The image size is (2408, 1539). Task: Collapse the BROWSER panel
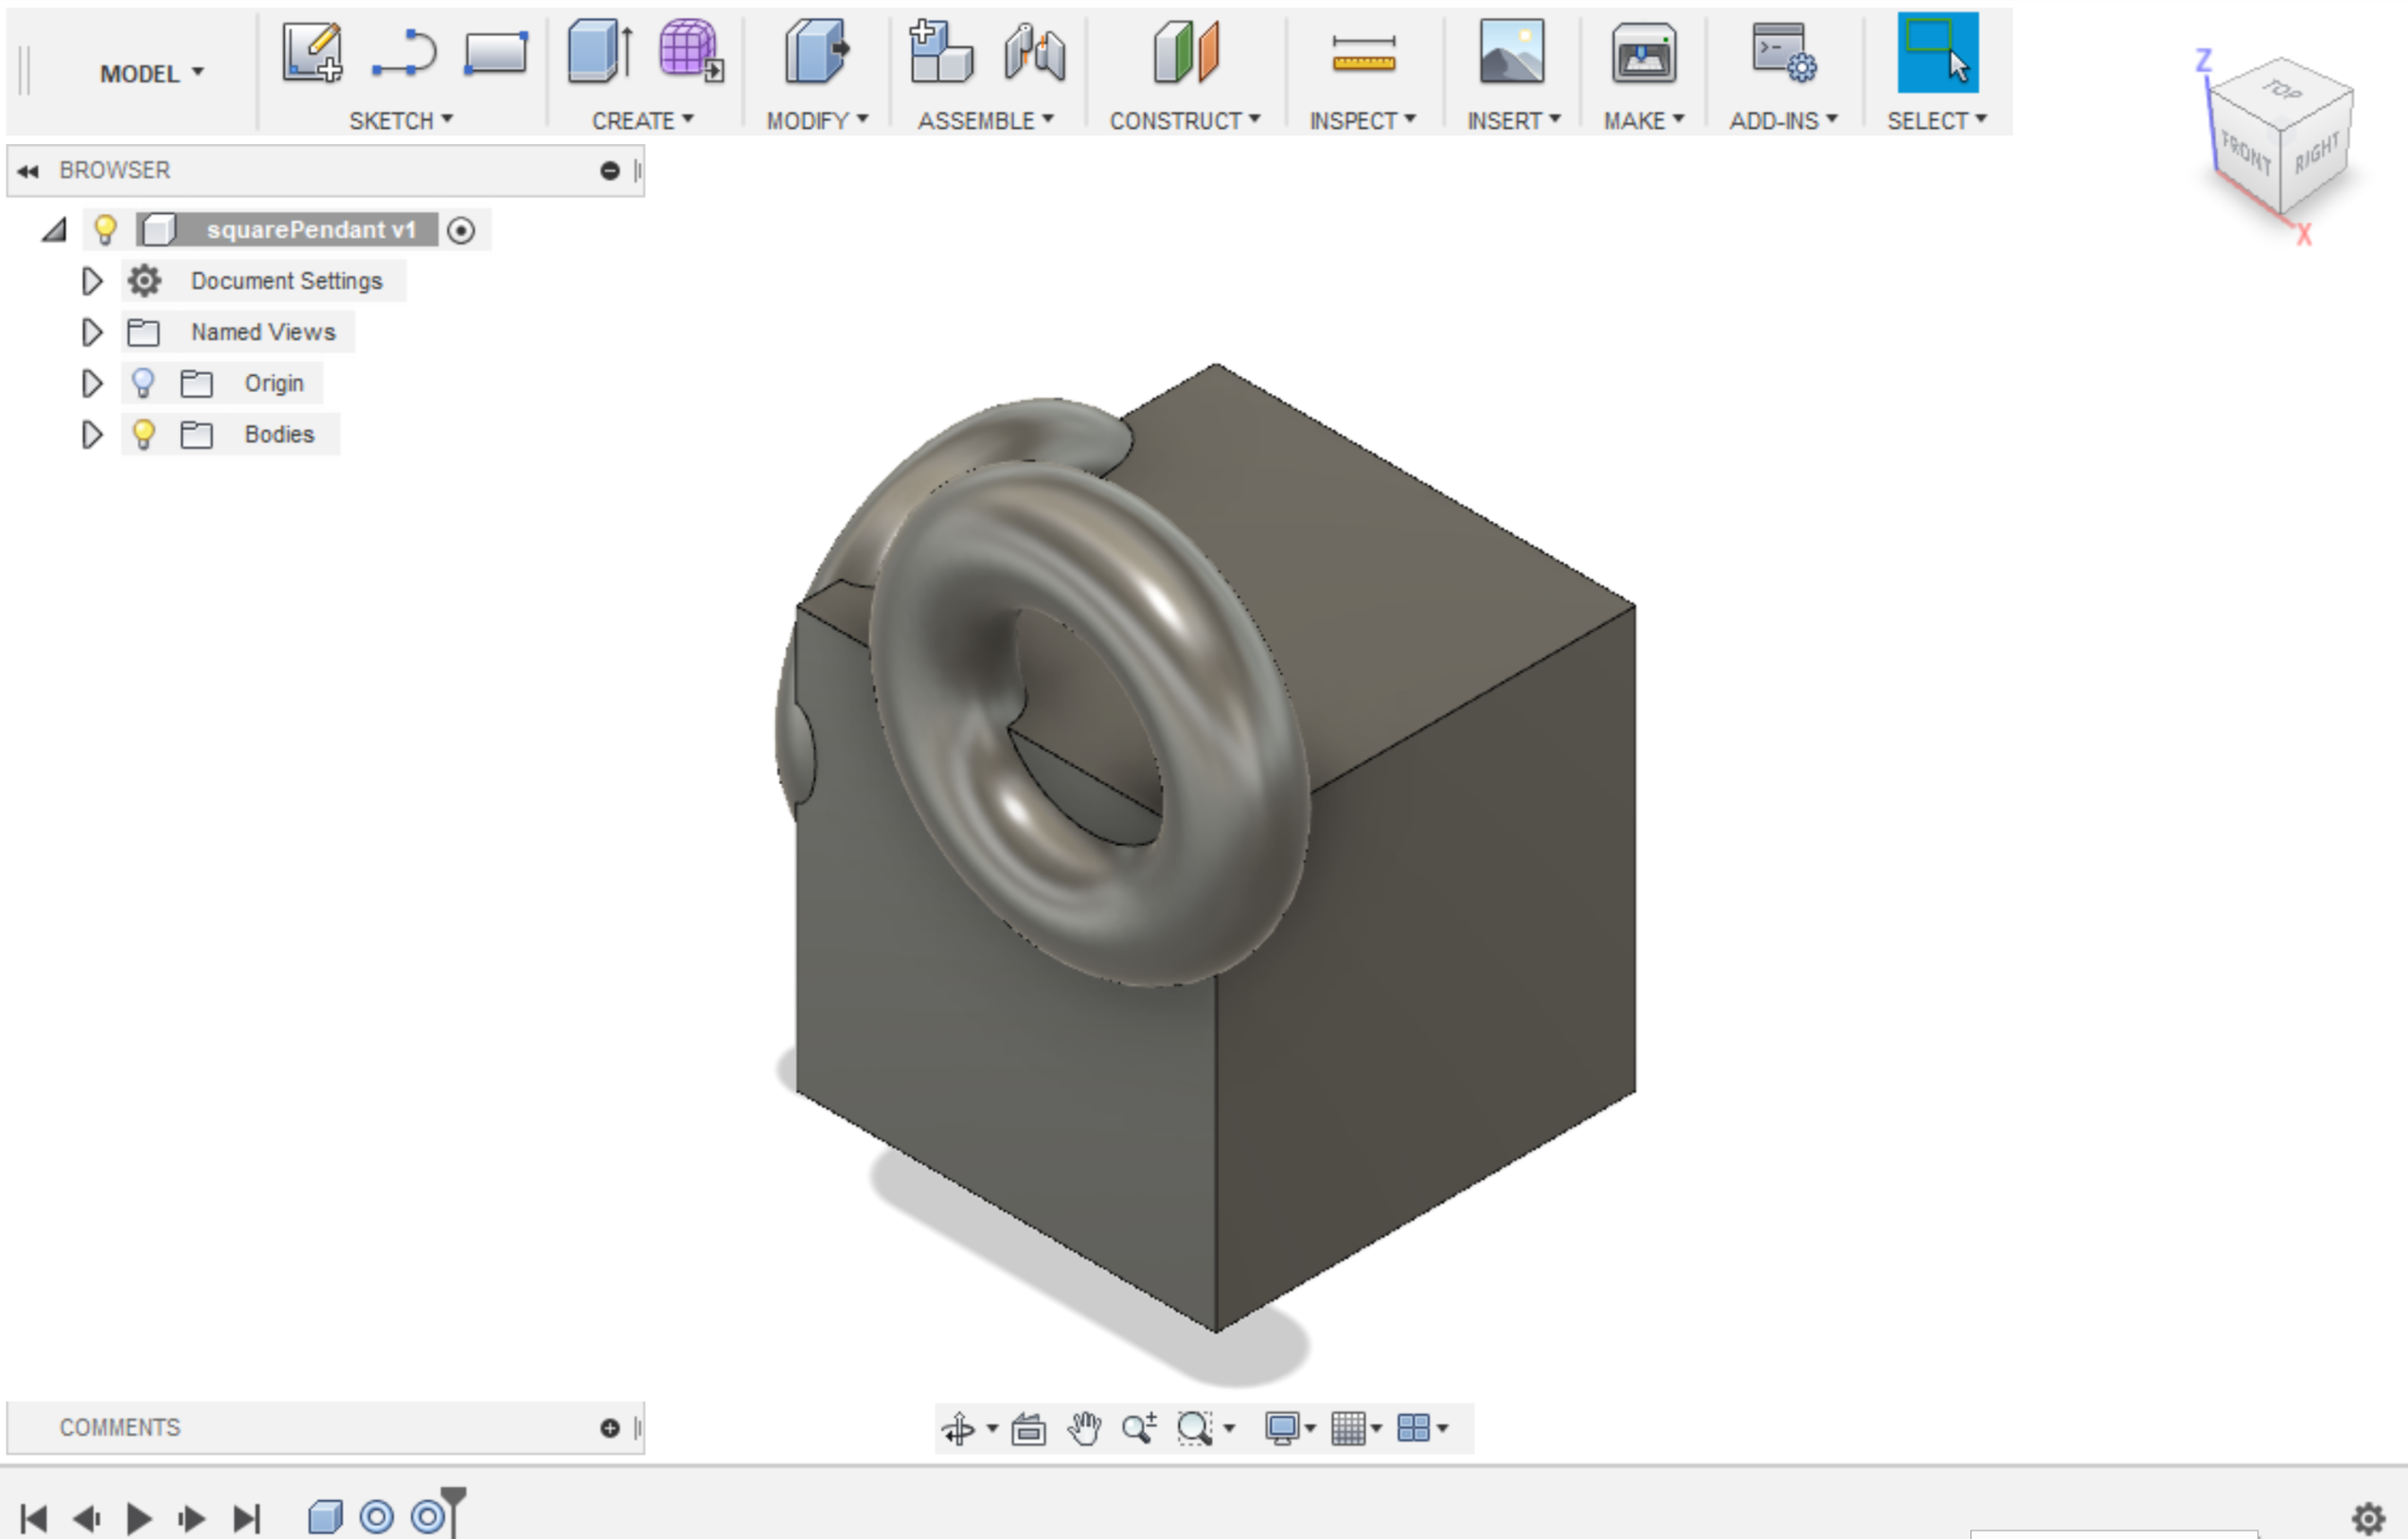[27, 170]
